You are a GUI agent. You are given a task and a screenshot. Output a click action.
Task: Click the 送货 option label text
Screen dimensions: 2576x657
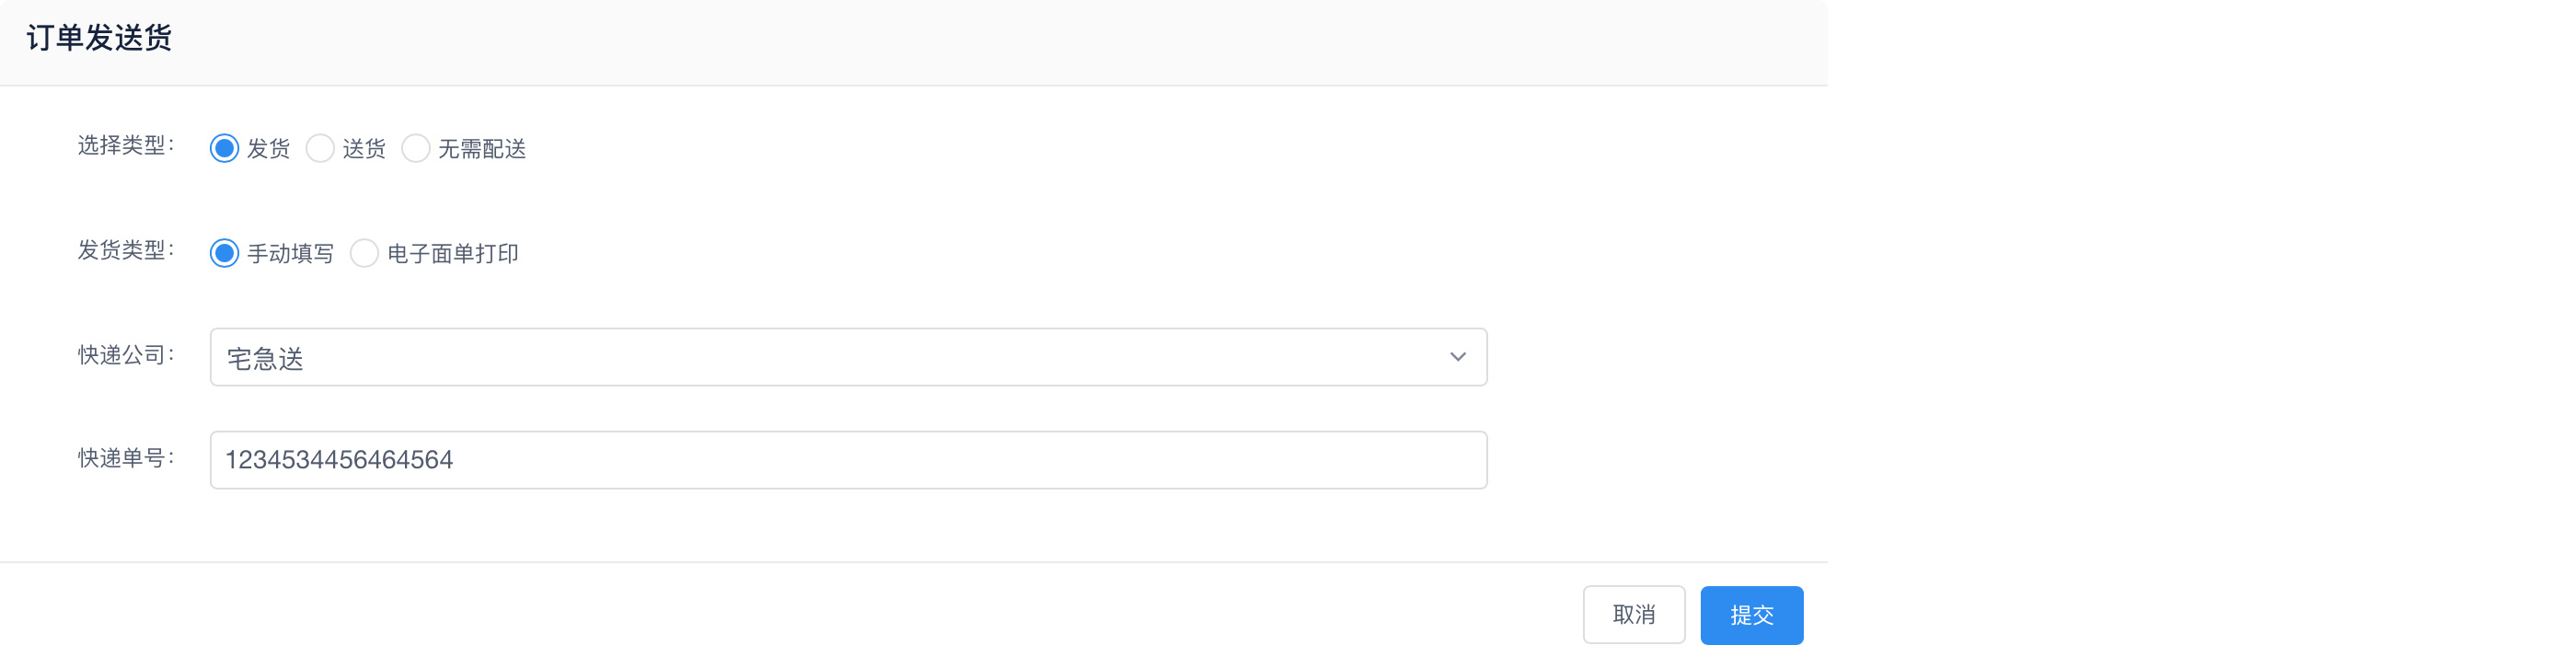[x=364, y=149]
